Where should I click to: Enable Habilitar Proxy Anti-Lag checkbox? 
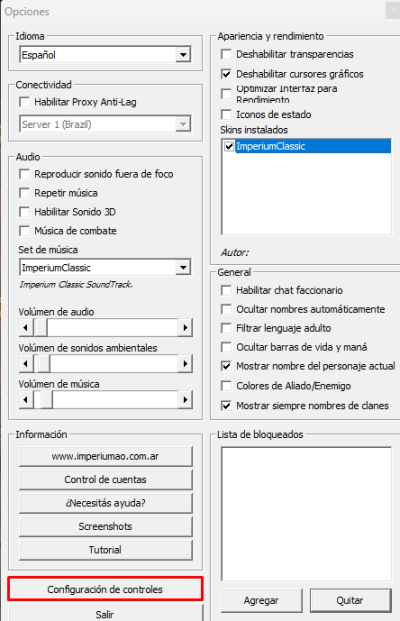pyautogui.click(x=25, y=102)
